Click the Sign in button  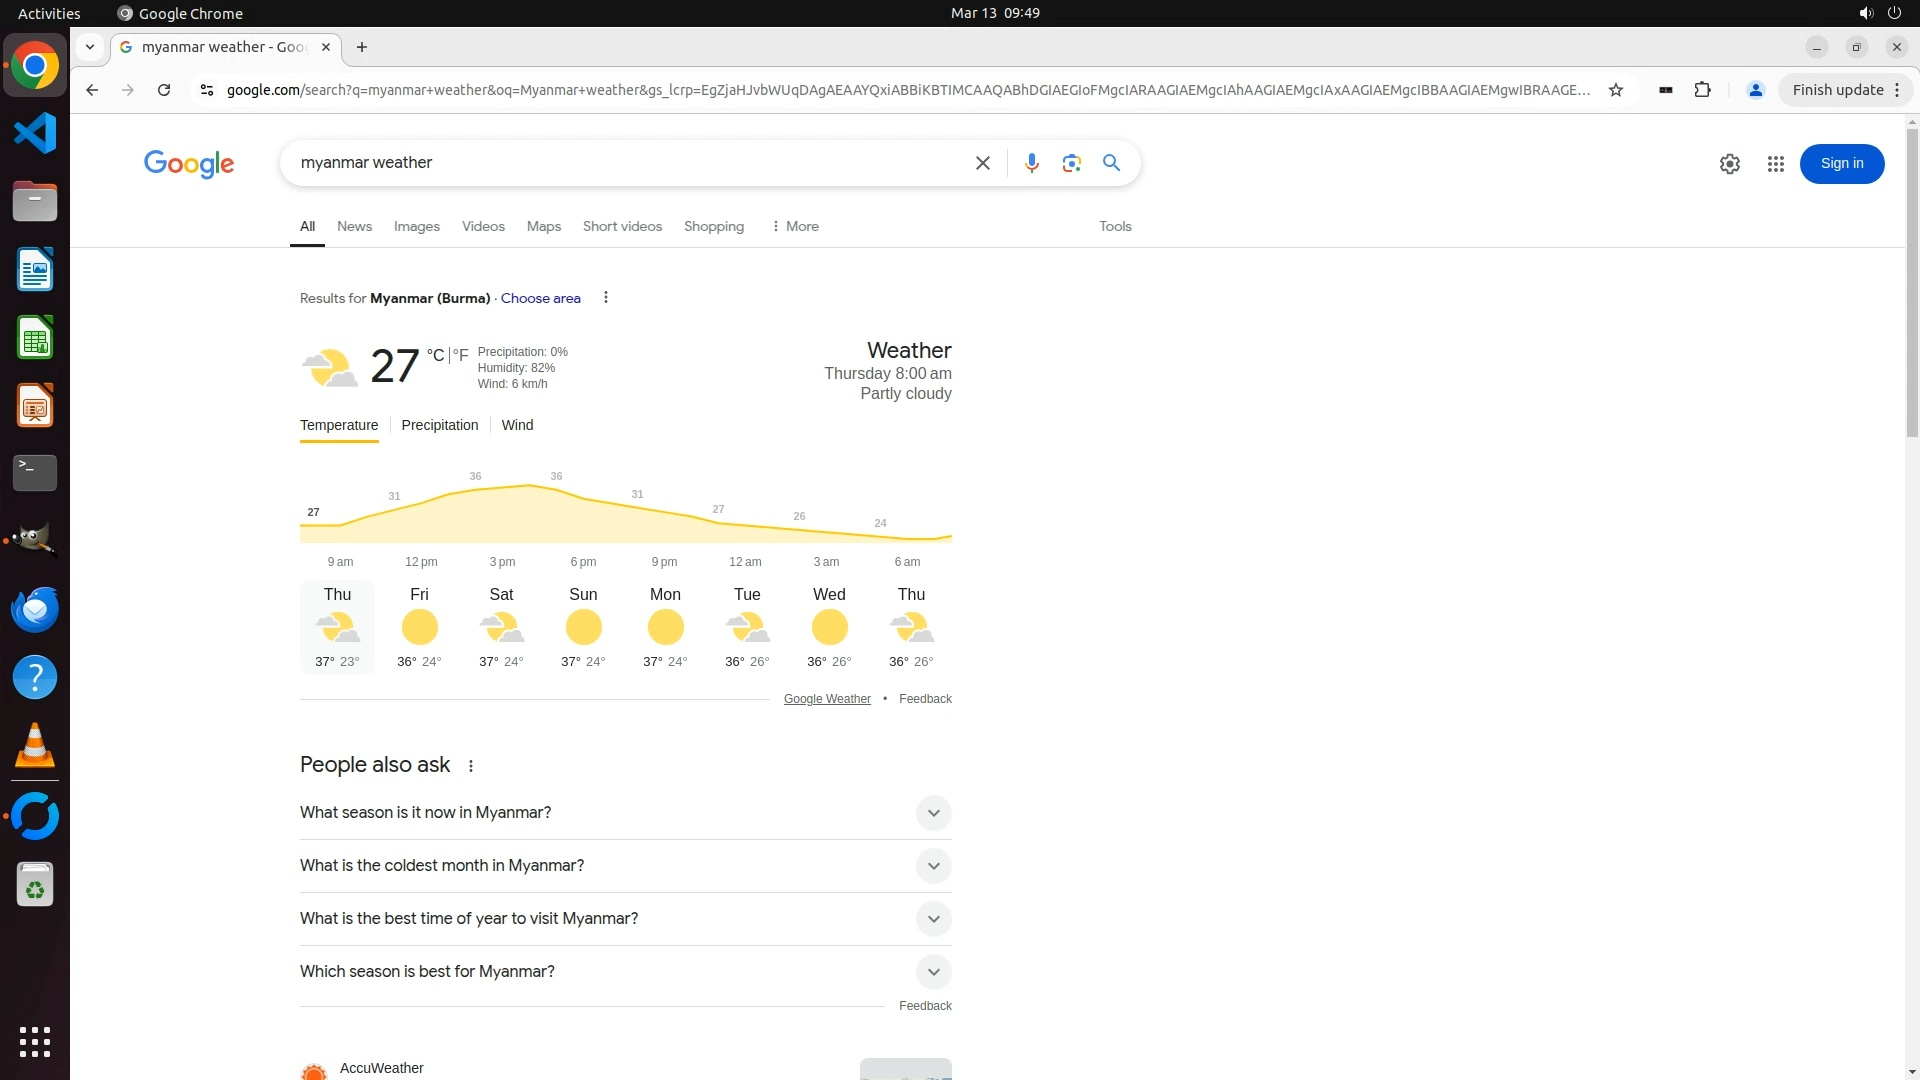pos(1841,164)
